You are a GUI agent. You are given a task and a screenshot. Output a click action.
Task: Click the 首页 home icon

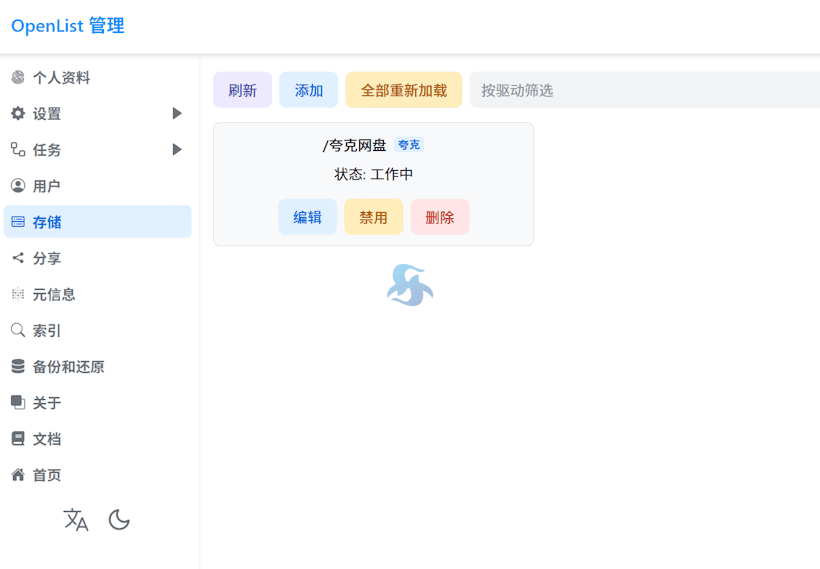click(18, 474)
